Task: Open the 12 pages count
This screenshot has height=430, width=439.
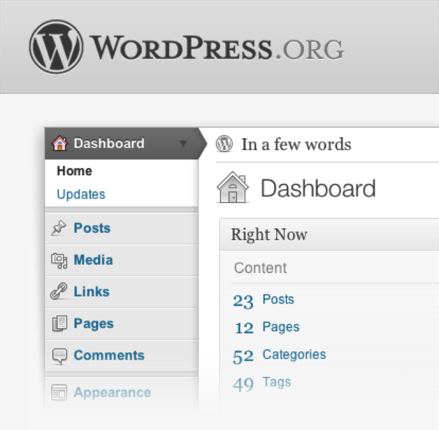Action: [244, 328]
